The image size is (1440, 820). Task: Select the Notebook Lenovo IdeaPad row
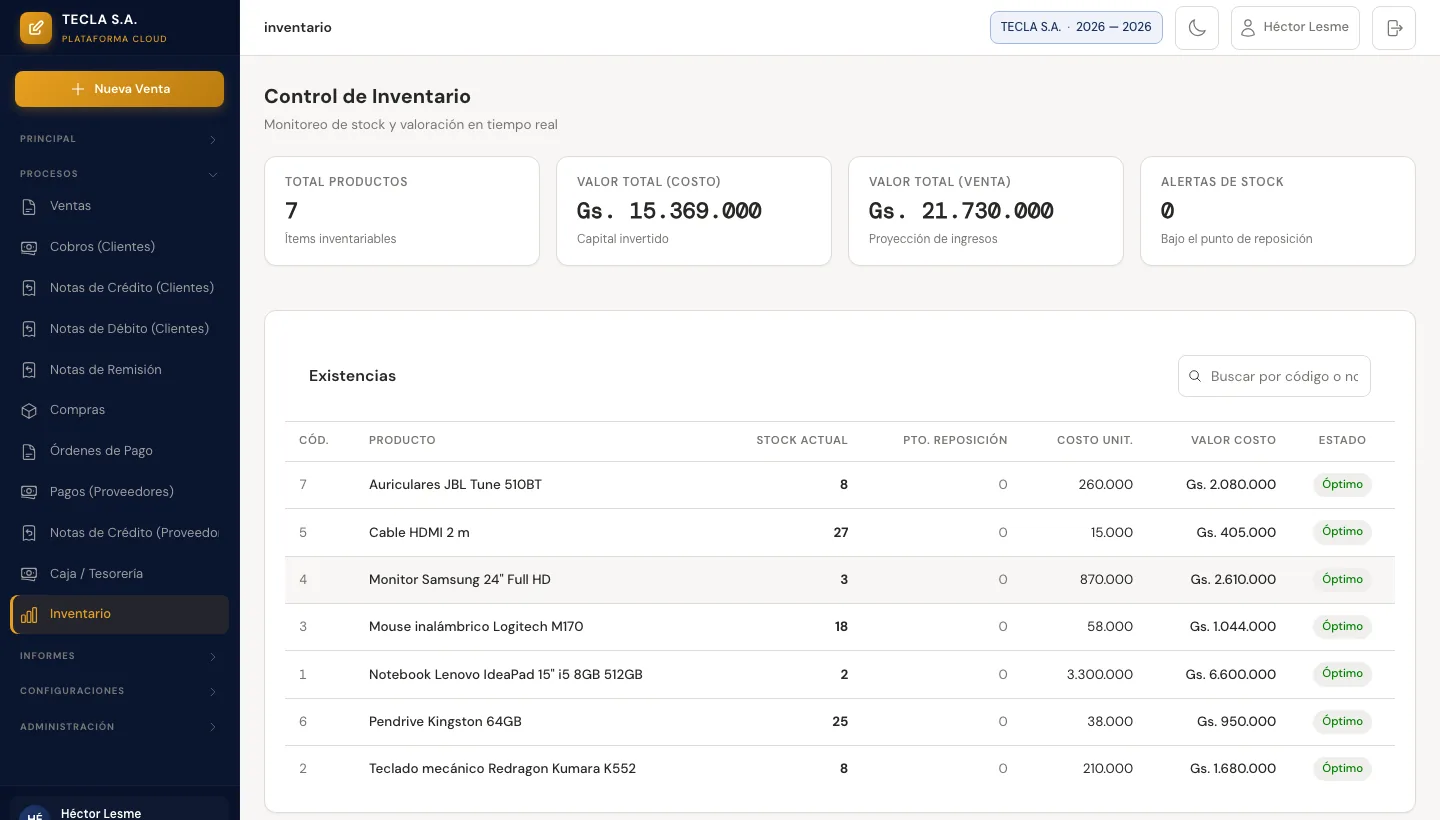[840, 675]
